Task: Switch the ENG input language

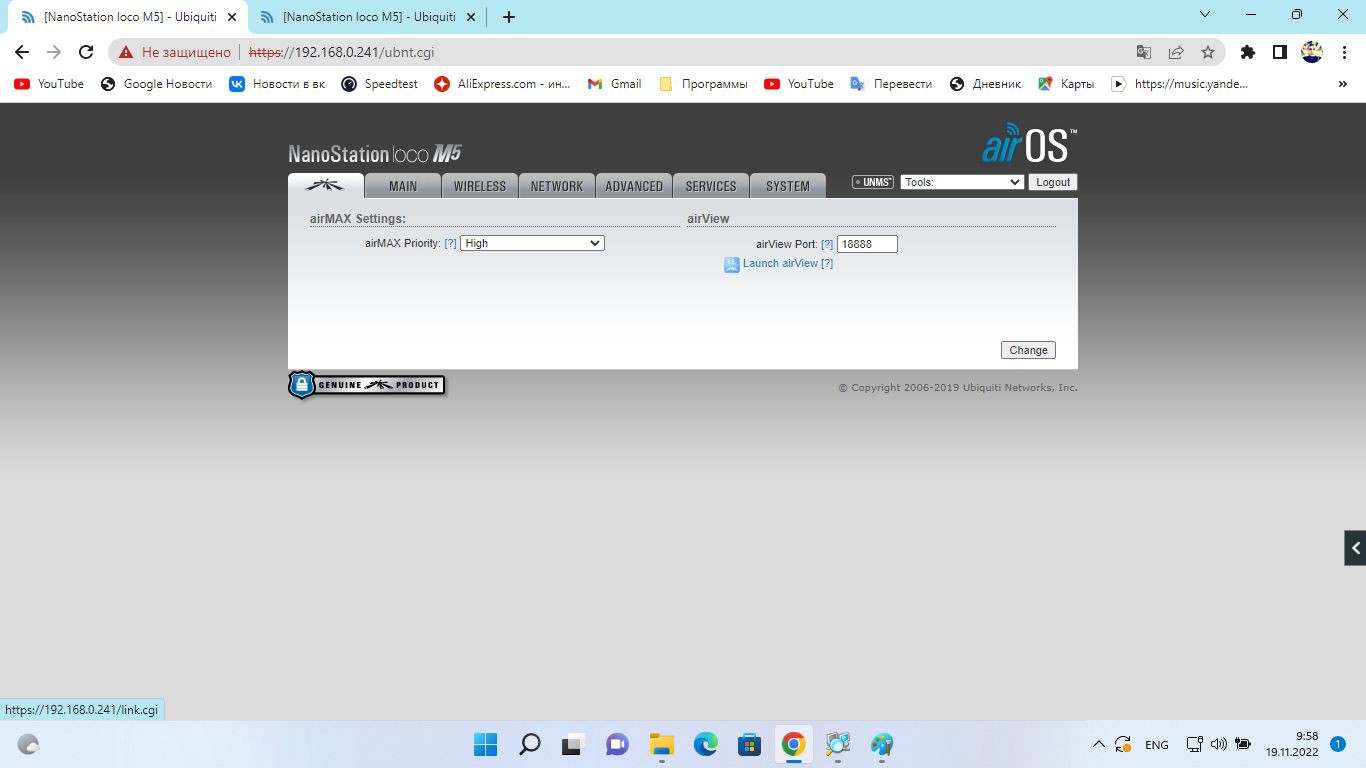Action: pos(1156,745)
